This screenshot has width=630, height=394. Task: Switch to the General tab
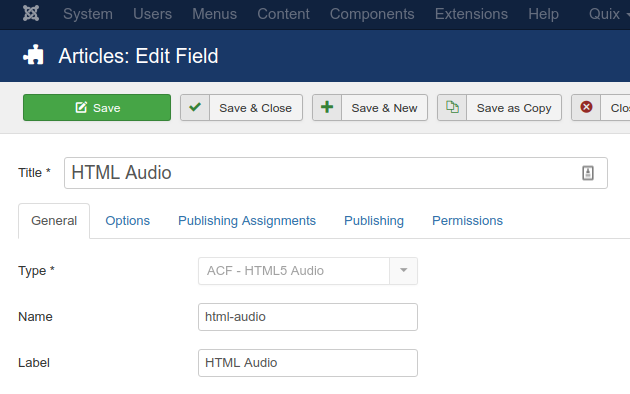(x=54, y=221)
